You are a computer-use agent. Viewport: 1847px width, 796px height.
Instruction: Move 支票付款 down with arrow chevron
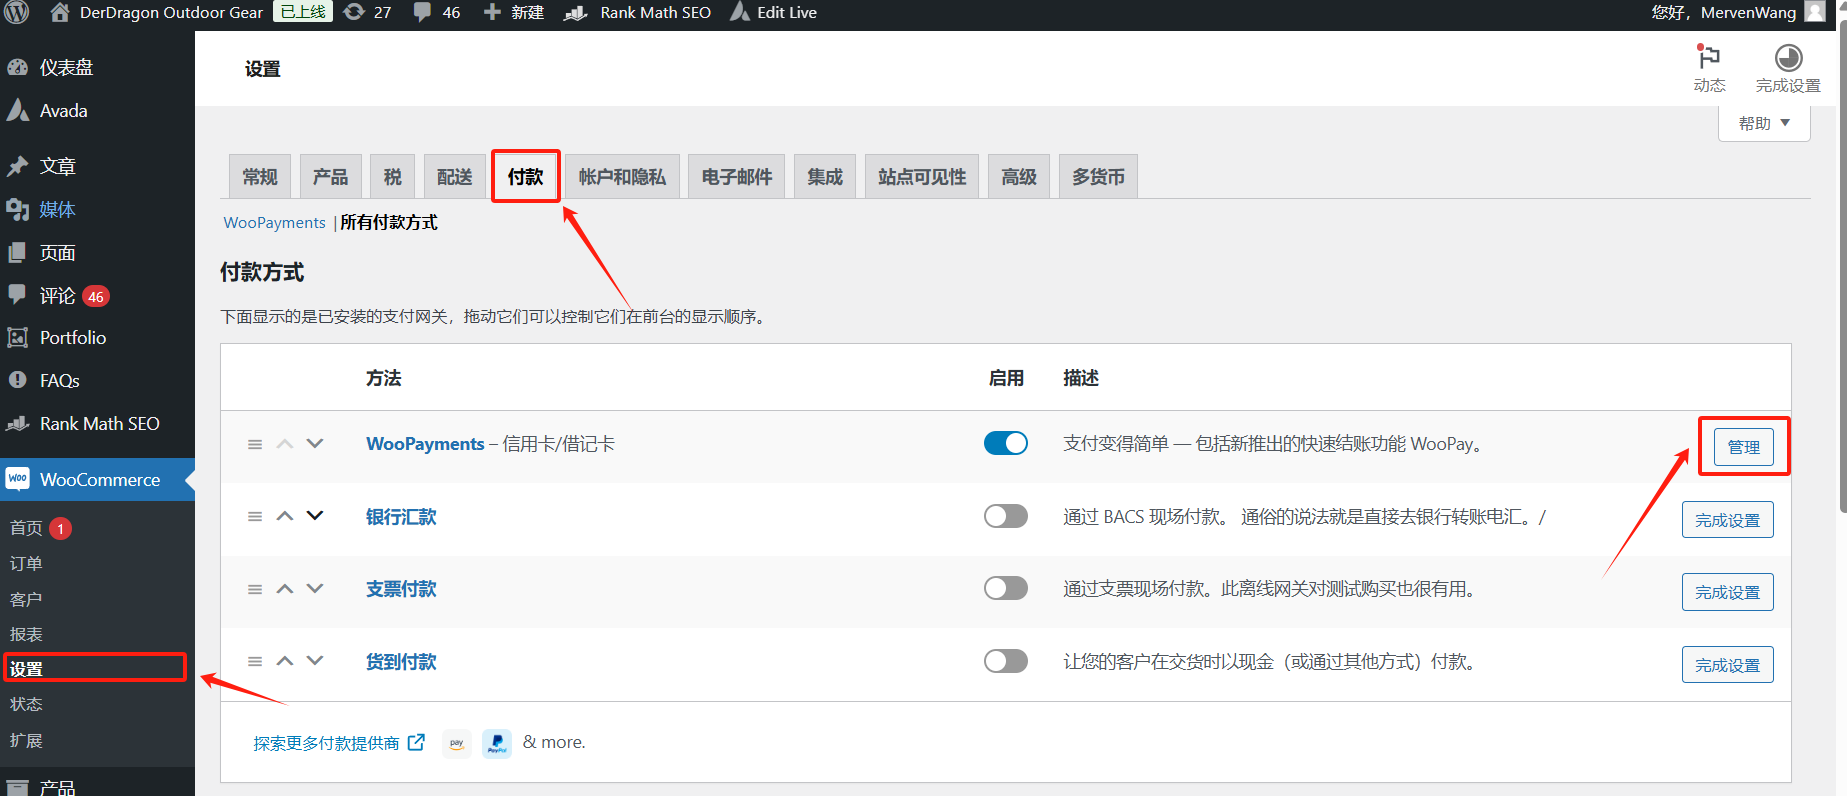tap(315, 588)
